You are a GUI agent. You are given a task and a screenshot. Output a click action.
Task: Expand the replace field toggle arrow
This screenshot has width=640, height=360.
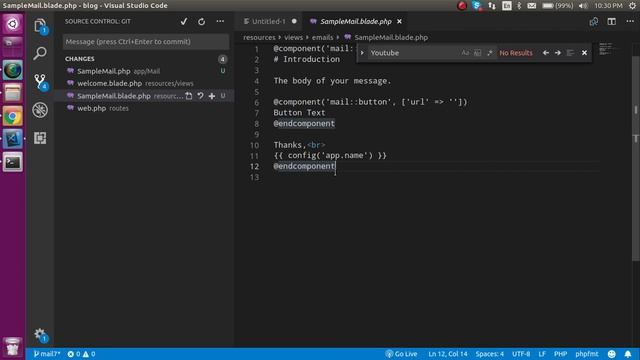362,53
